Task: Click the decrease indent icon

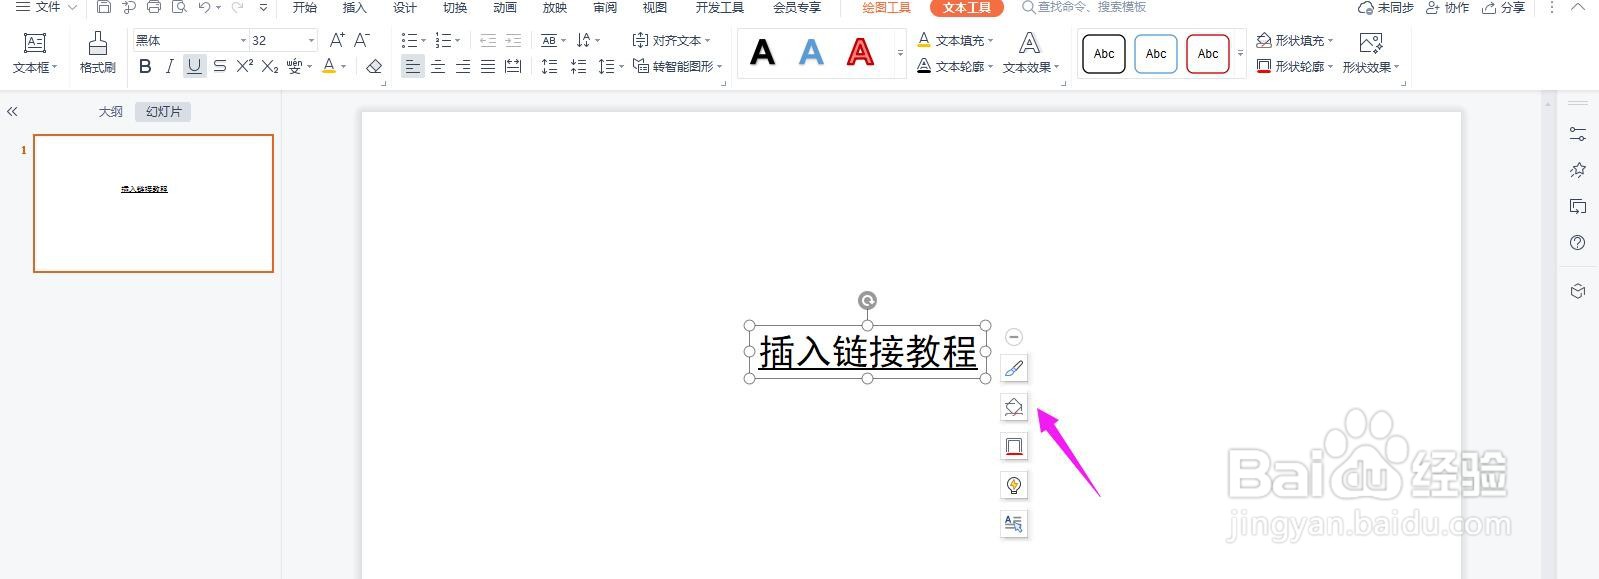Action: [x=488, y=40]
